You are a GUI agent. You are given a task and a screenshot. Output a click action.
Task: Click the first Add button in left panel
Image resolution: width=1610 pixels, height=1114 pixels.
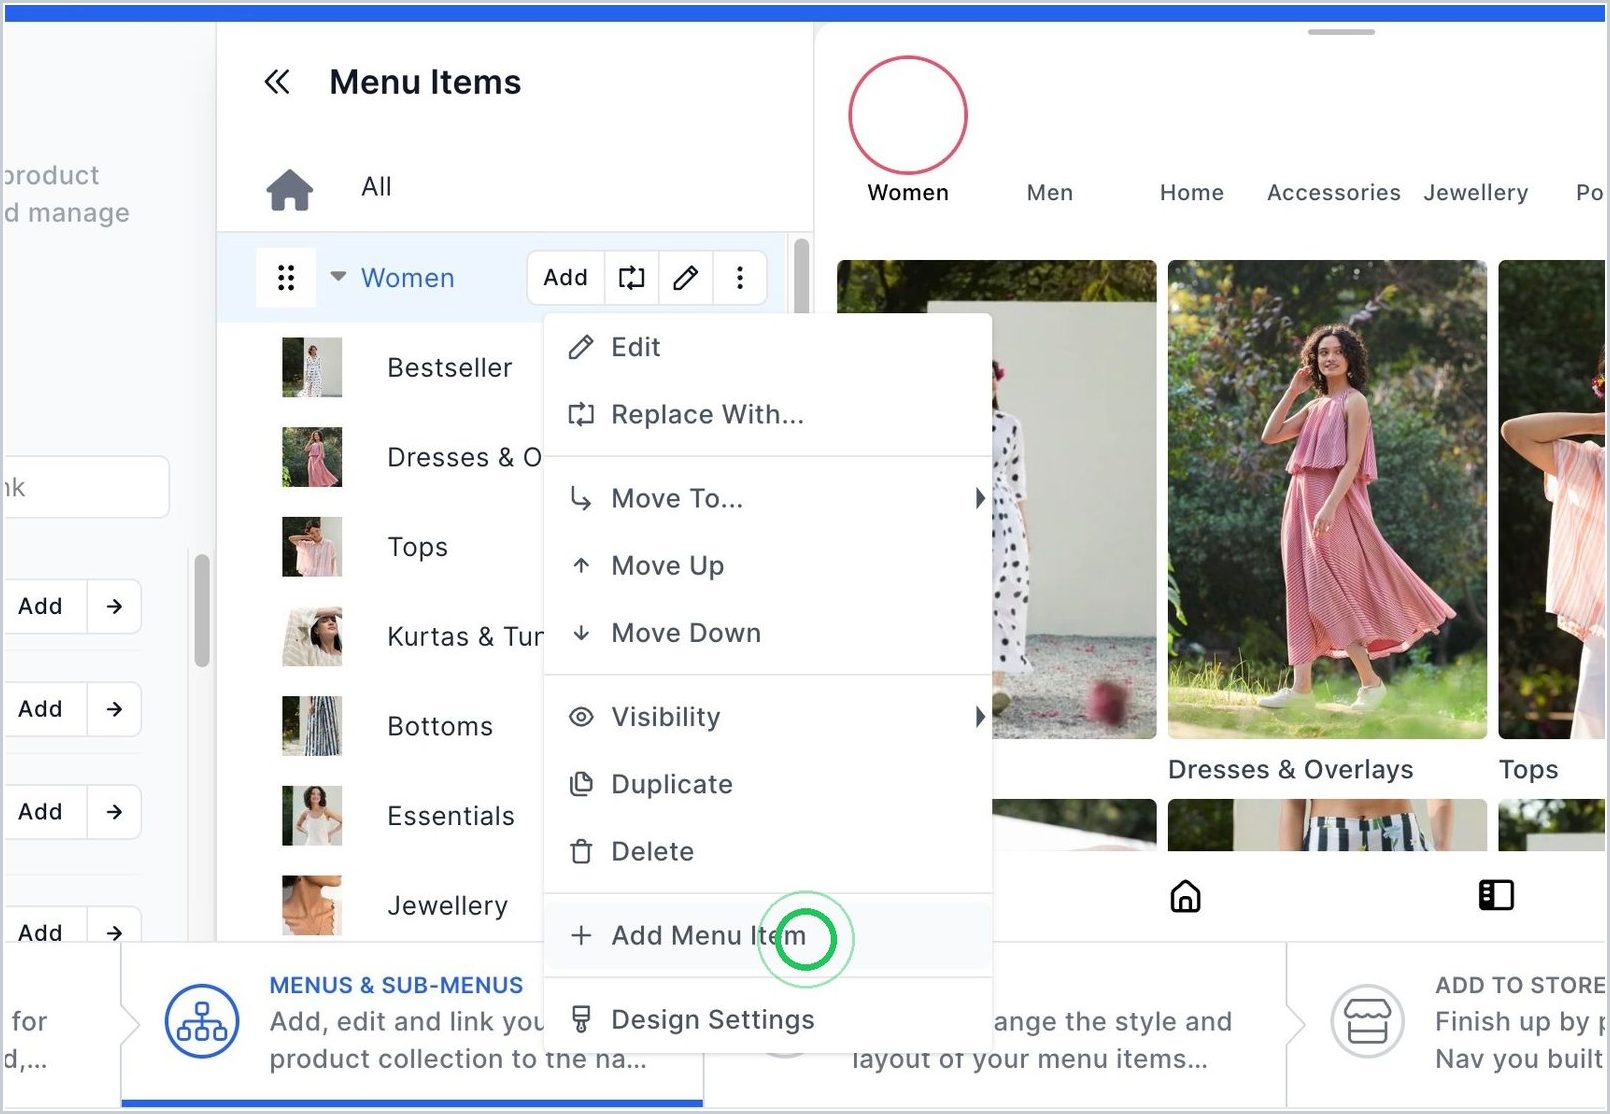[41, 606]
